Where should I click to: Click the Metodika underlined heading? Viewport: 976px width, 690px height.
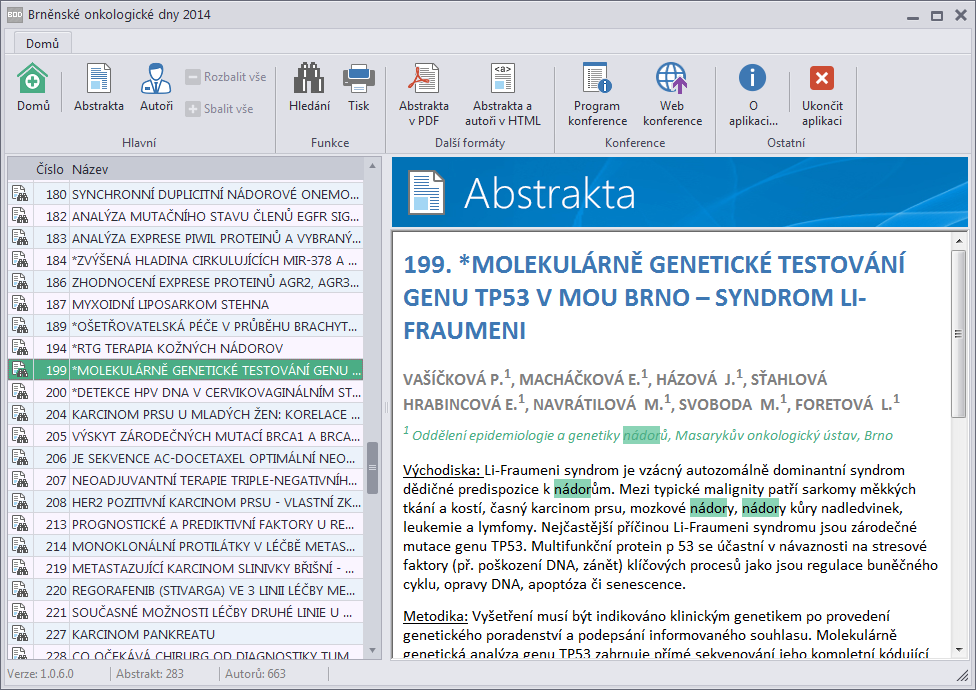435,616
